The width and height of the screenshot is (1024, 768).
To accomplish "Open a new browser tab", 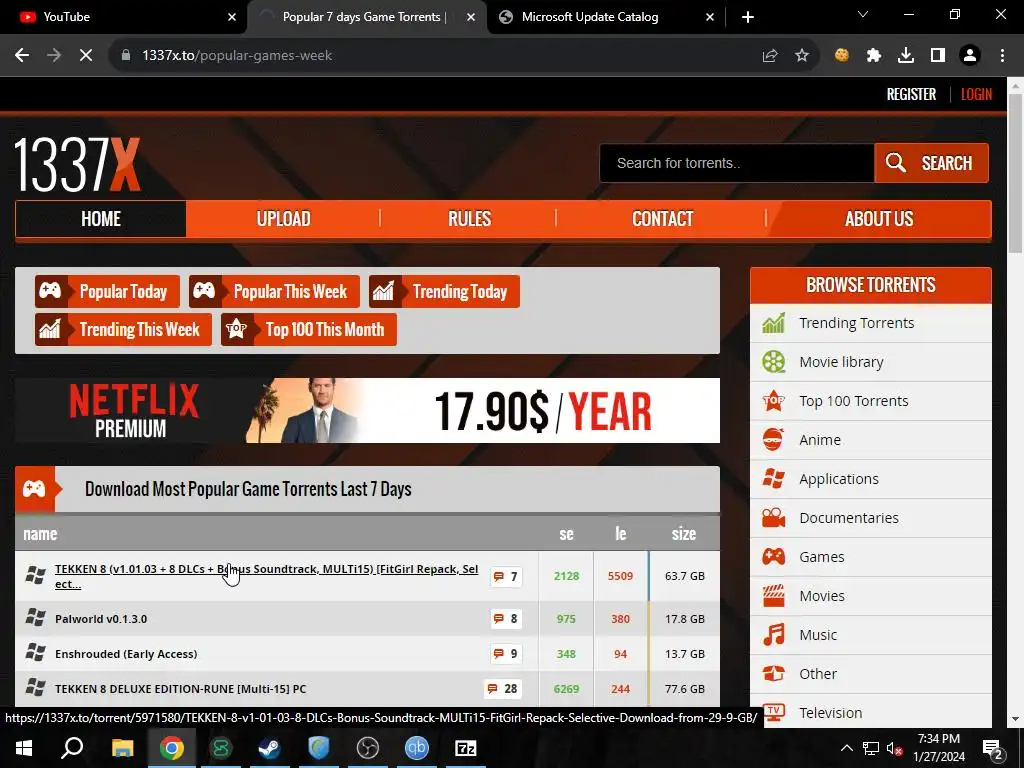I will (x=748, y=17).
